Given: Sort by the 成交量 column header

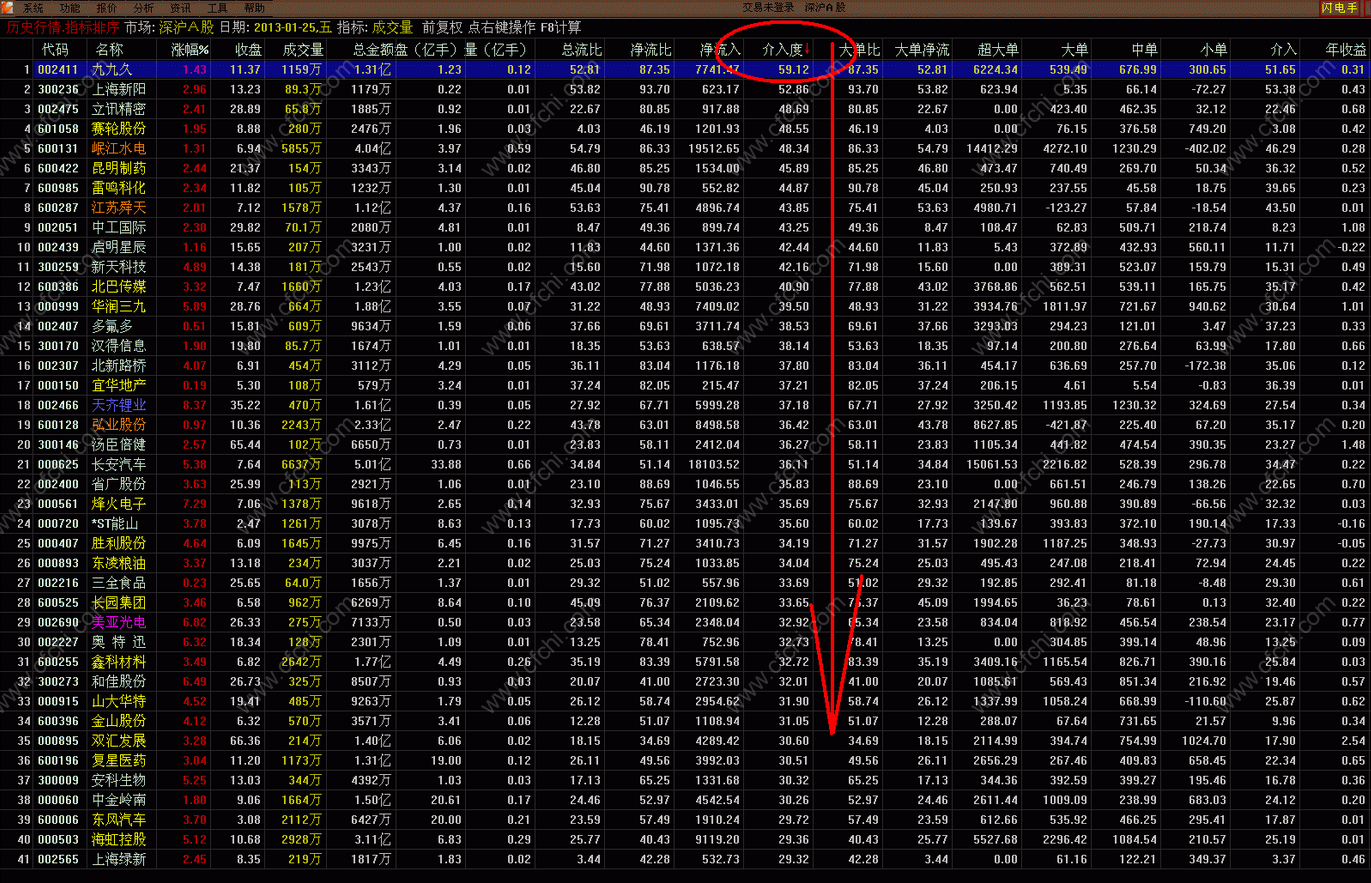Looking at the screenshot, I should click(303, 49).
